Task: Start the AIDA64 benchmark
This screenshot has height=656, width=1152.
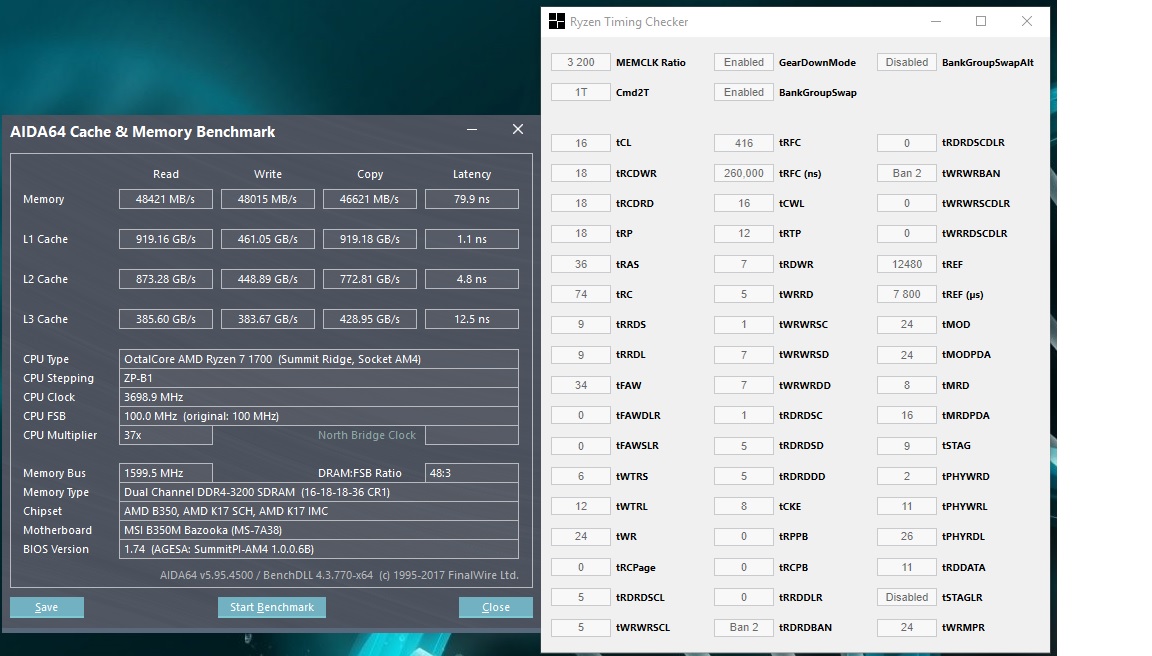Action: (272, 607)
